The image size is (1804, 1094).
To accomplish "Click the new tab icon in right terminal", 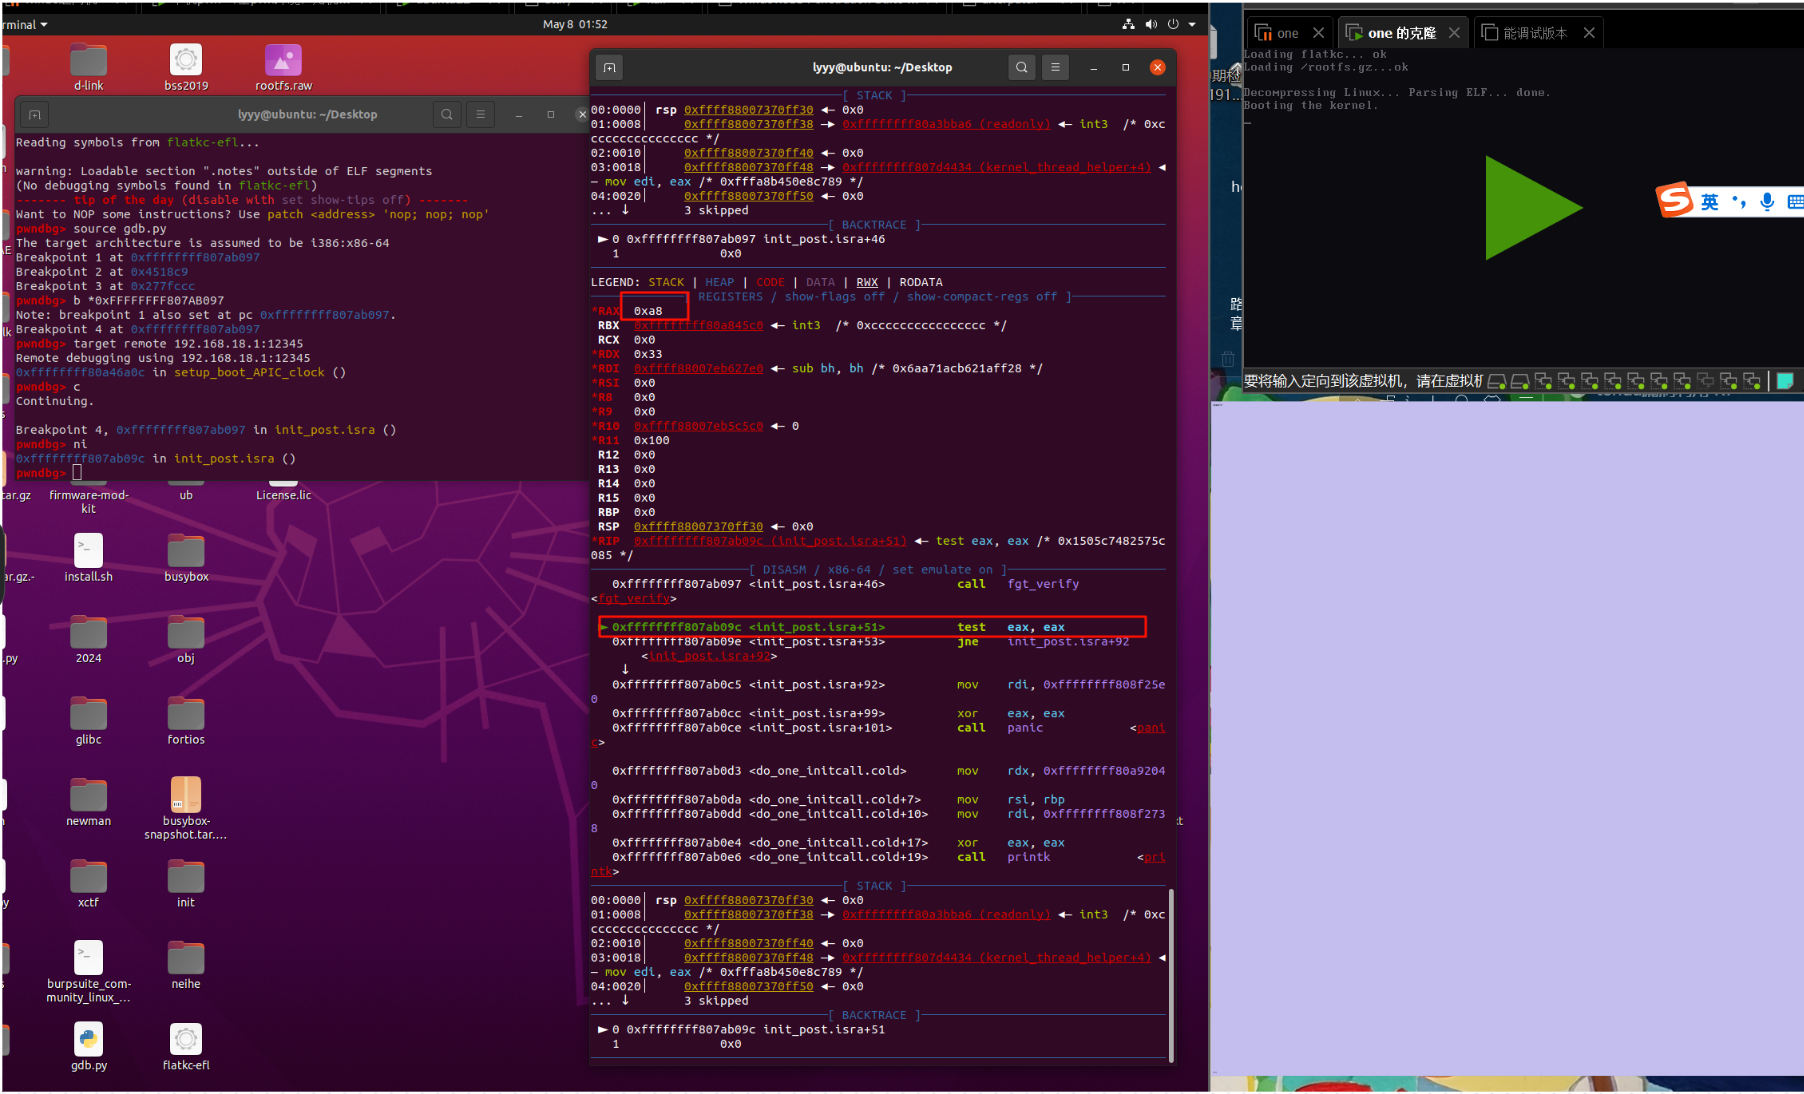I will (609, 67).
